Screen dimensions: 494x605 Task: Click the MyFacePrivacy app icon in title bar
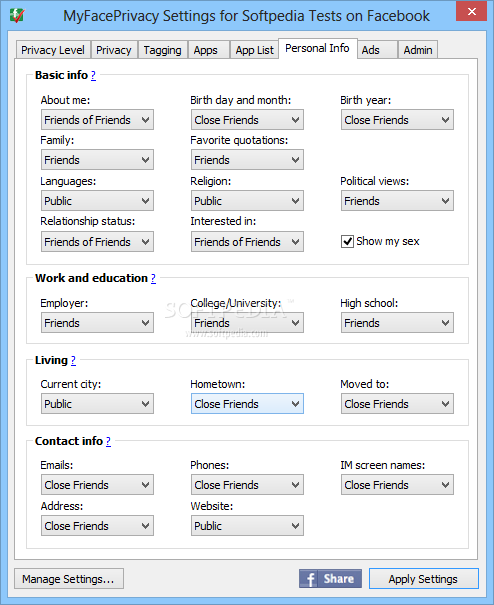17,15
